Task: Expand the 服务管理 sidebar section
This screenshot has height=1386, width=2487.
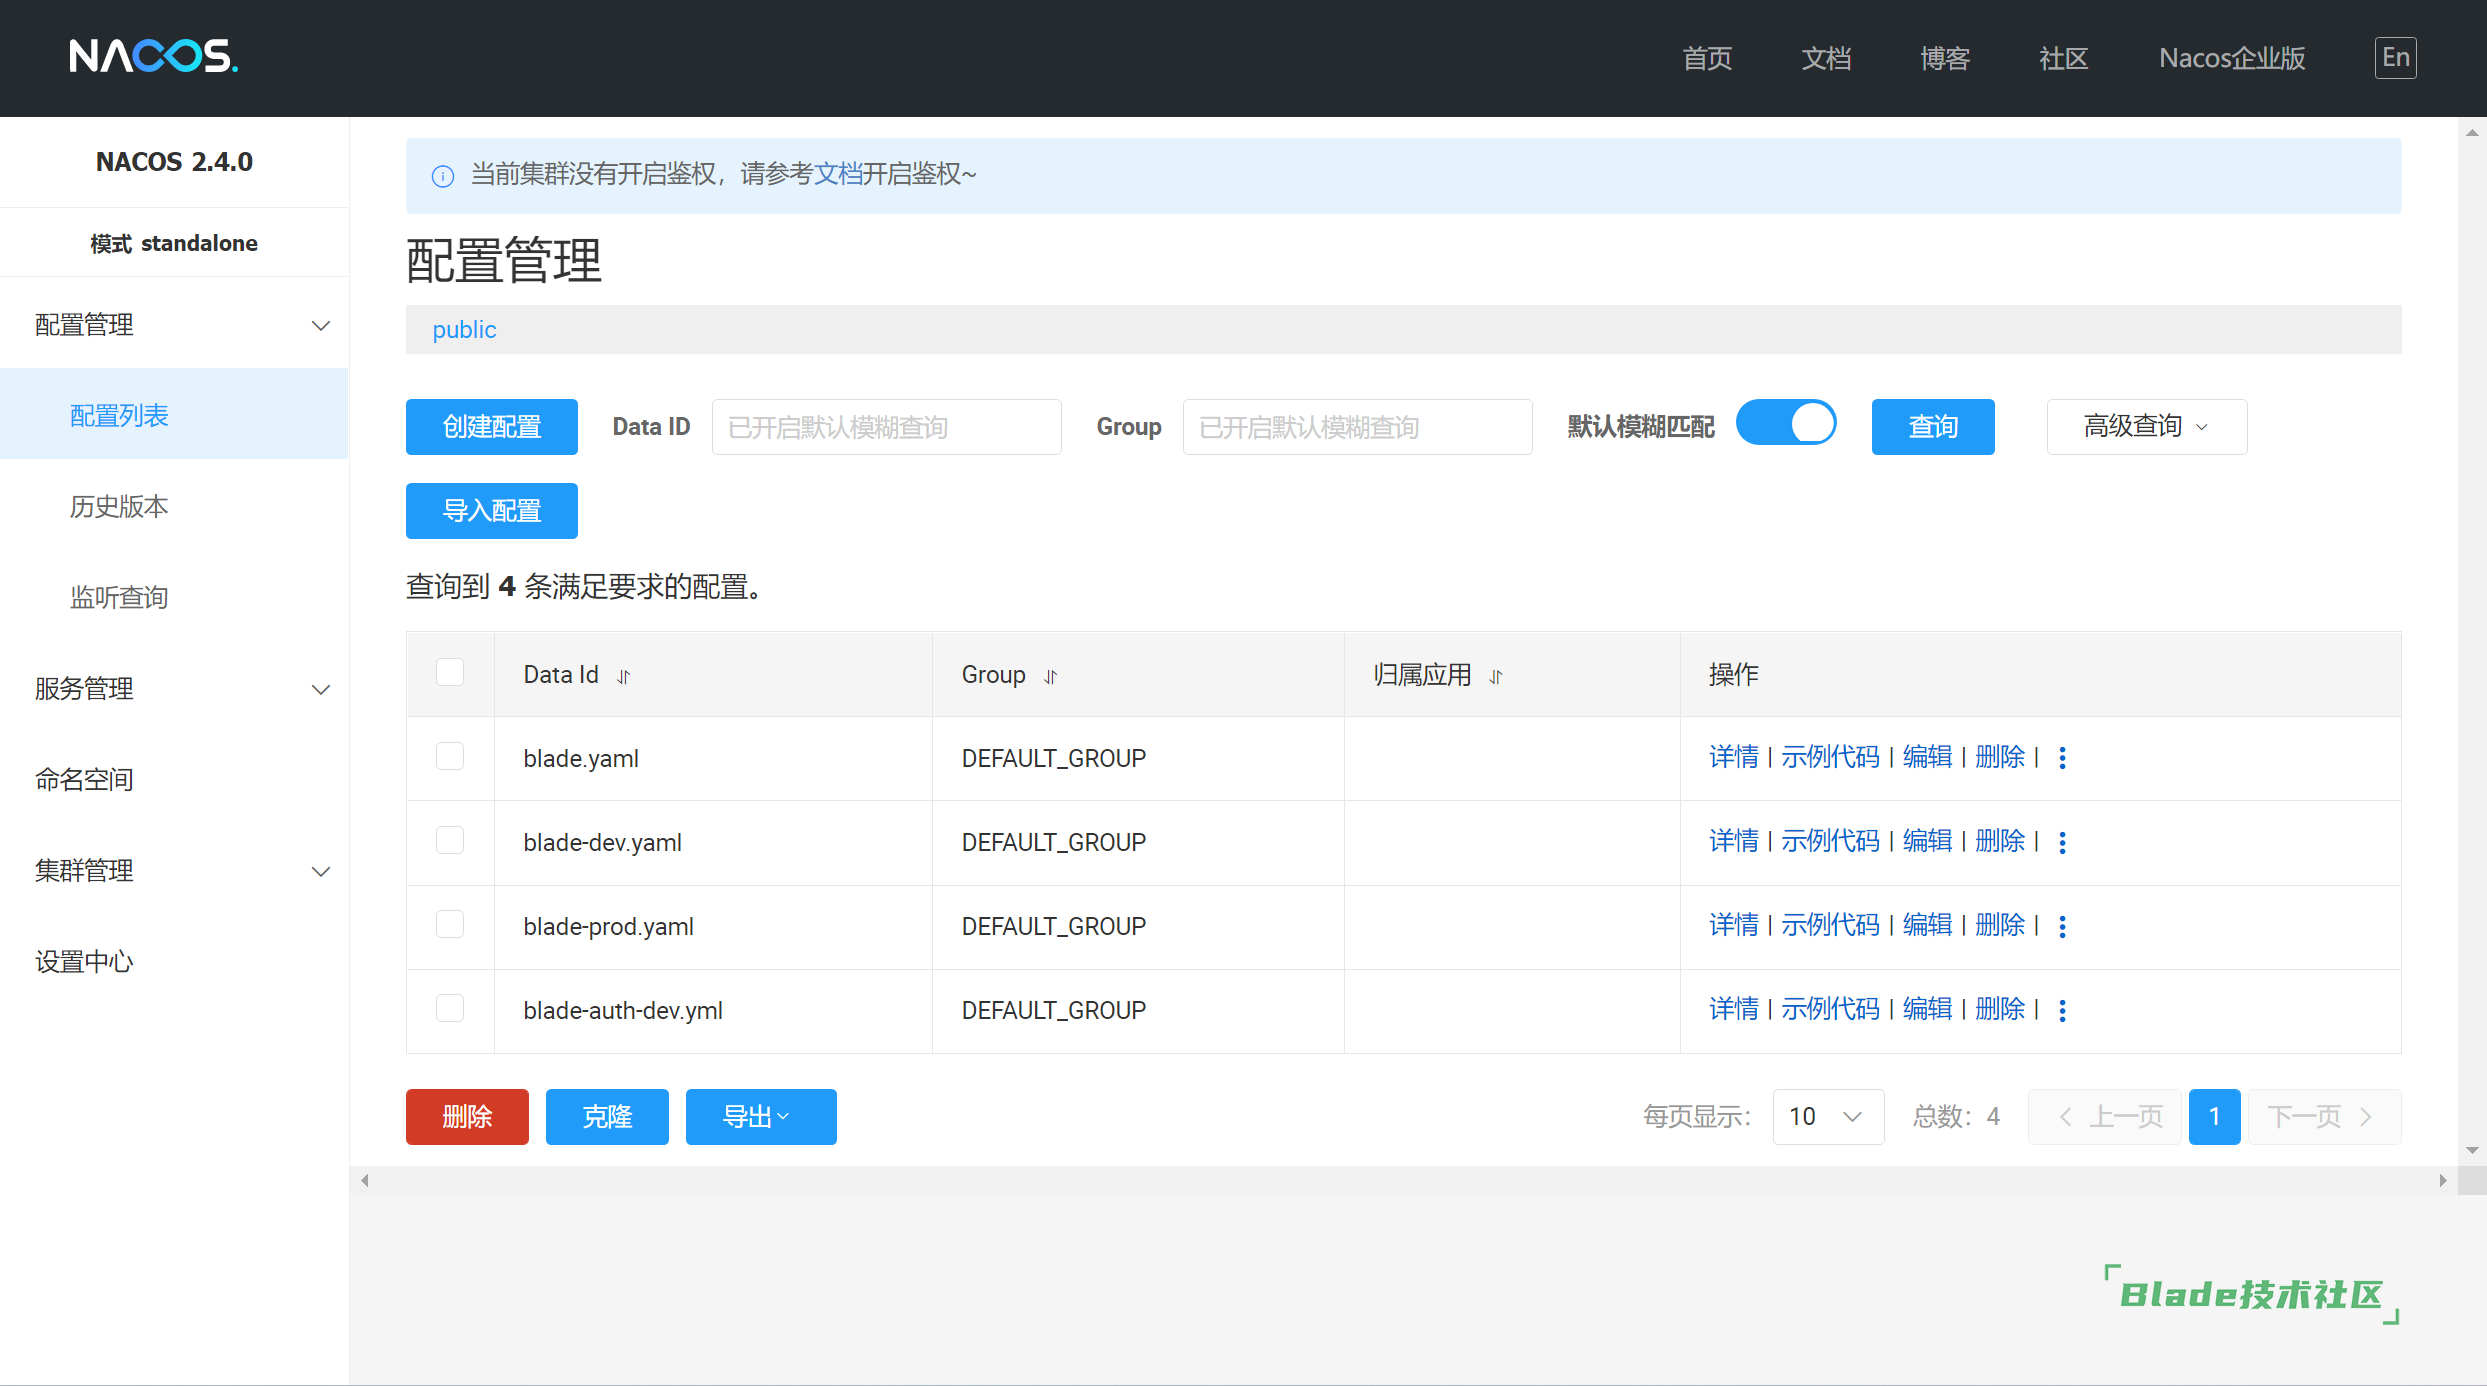Action: (x=174, y=689)
